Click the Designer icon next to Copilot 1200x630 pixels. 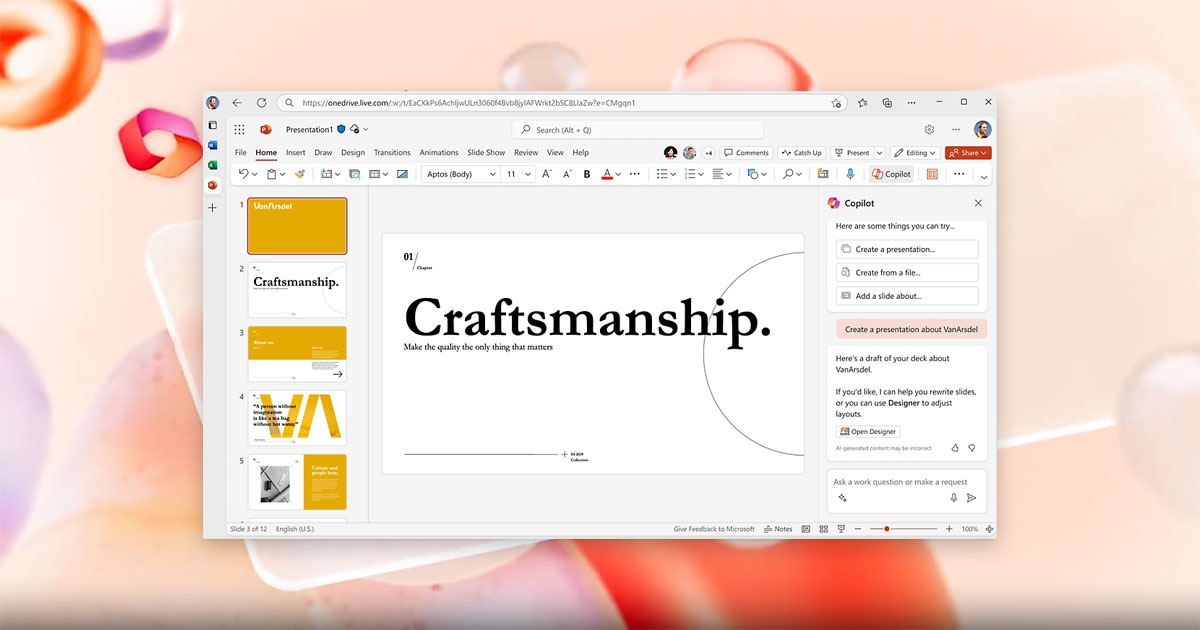pyautogui.click(x=932, y=174)
